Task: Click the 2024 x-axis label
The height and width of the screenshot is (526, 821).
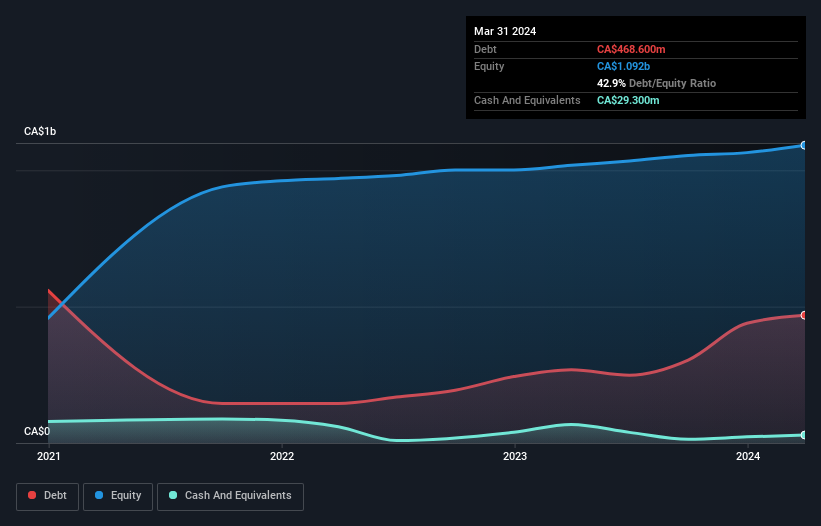Action: click(x=748, y=456)
